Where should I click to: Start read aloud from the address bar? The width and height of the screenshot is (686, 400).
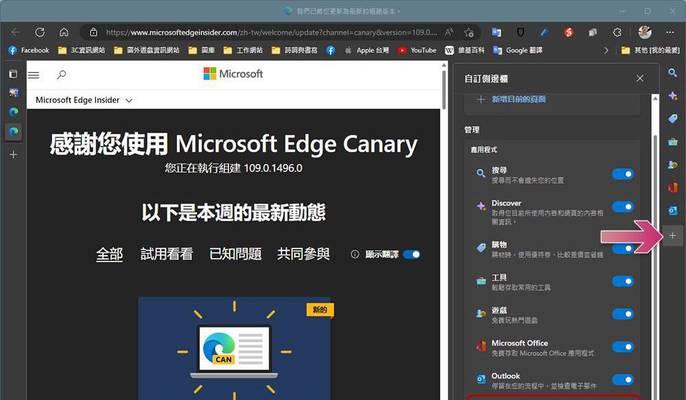click(449, 32)
